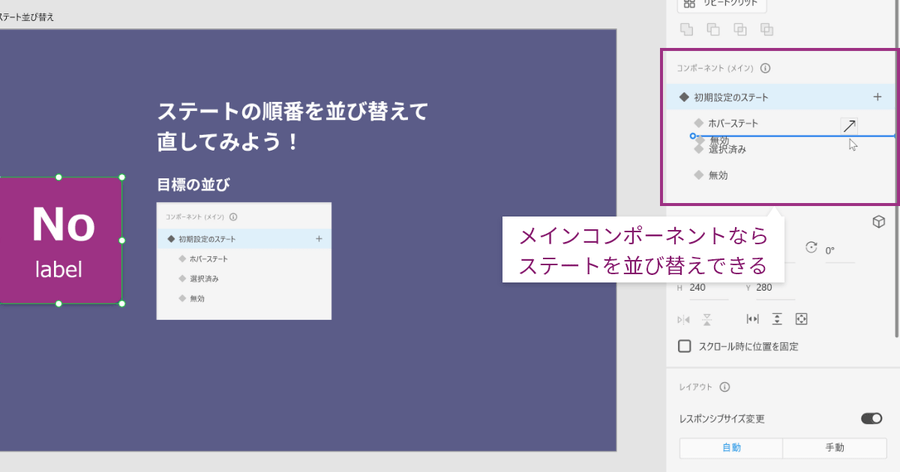This screenshot has width=900, height=472.
Task: Click the H height field showing 240
Action: [x=708, y=288]
